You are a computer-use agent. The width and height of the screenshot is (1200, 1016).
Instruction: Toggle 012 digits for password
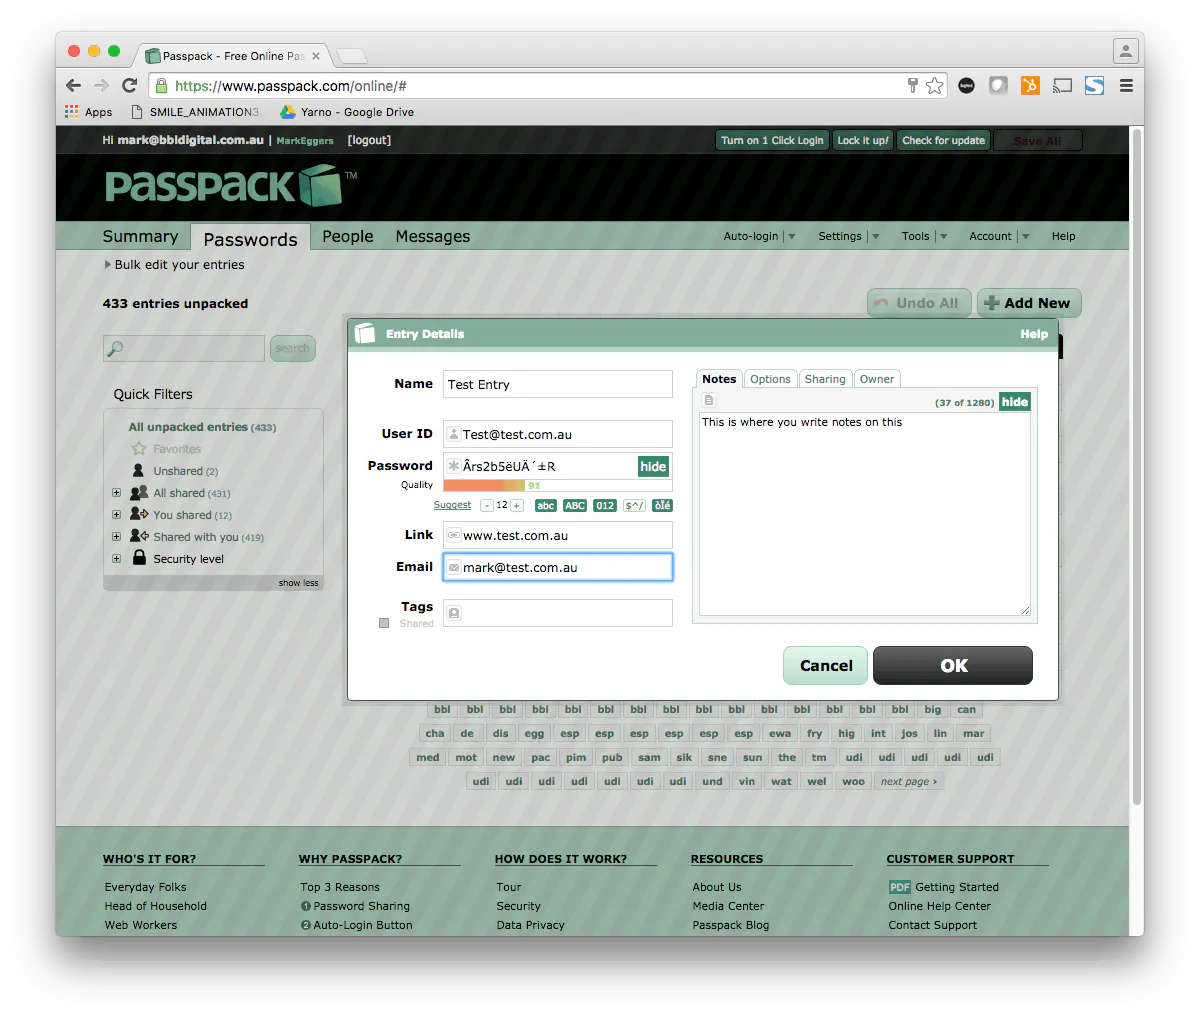(605, 505)
